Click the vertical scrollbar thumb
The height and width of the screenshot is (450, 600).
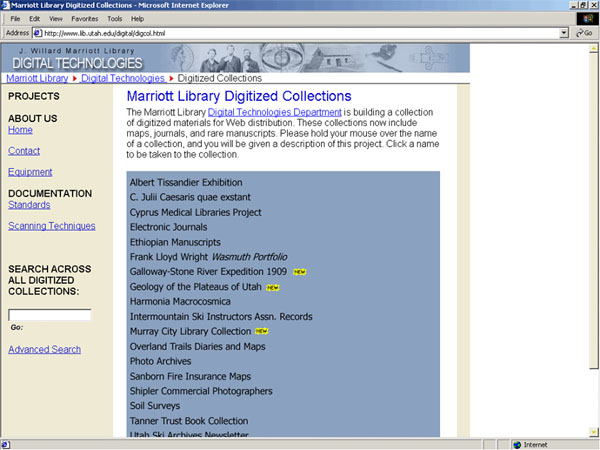(593, 211)
